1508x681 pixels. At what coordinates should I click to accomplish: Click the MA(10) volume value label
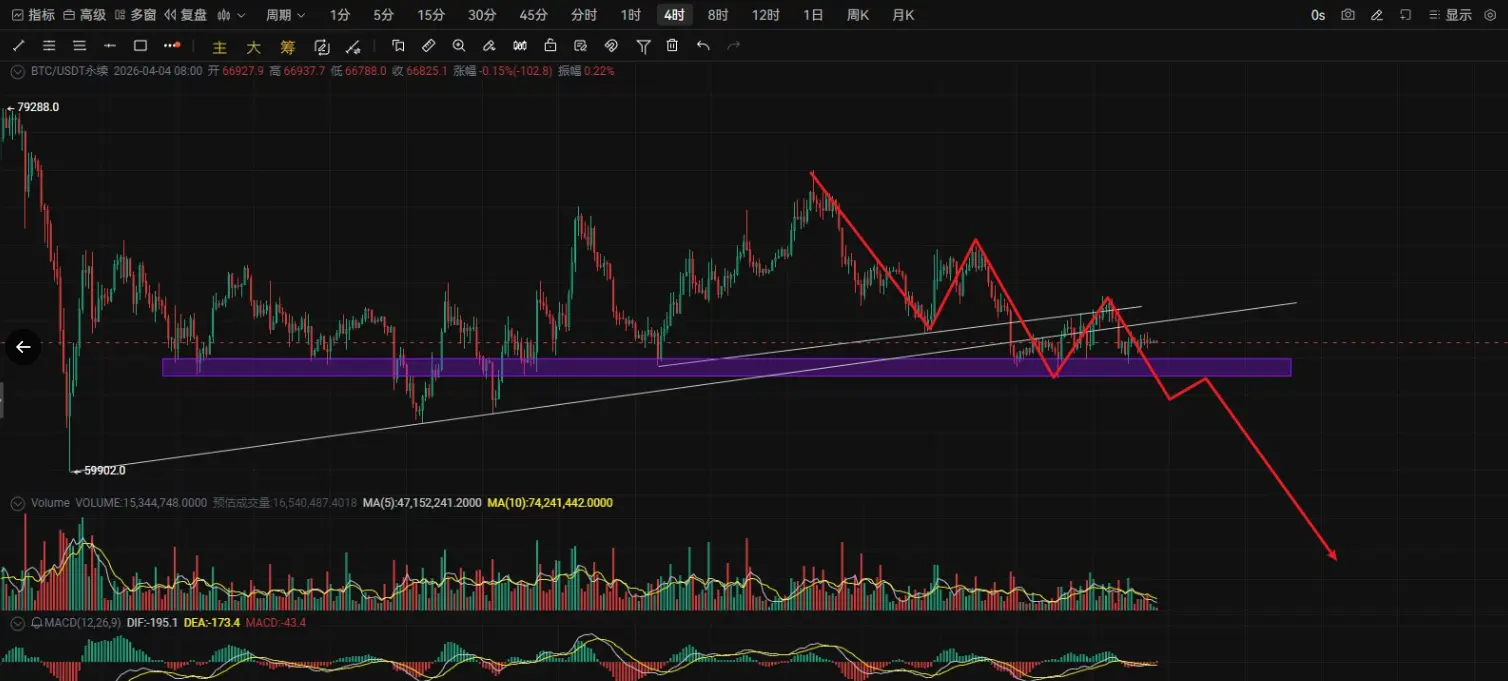(x=550, y=503)
